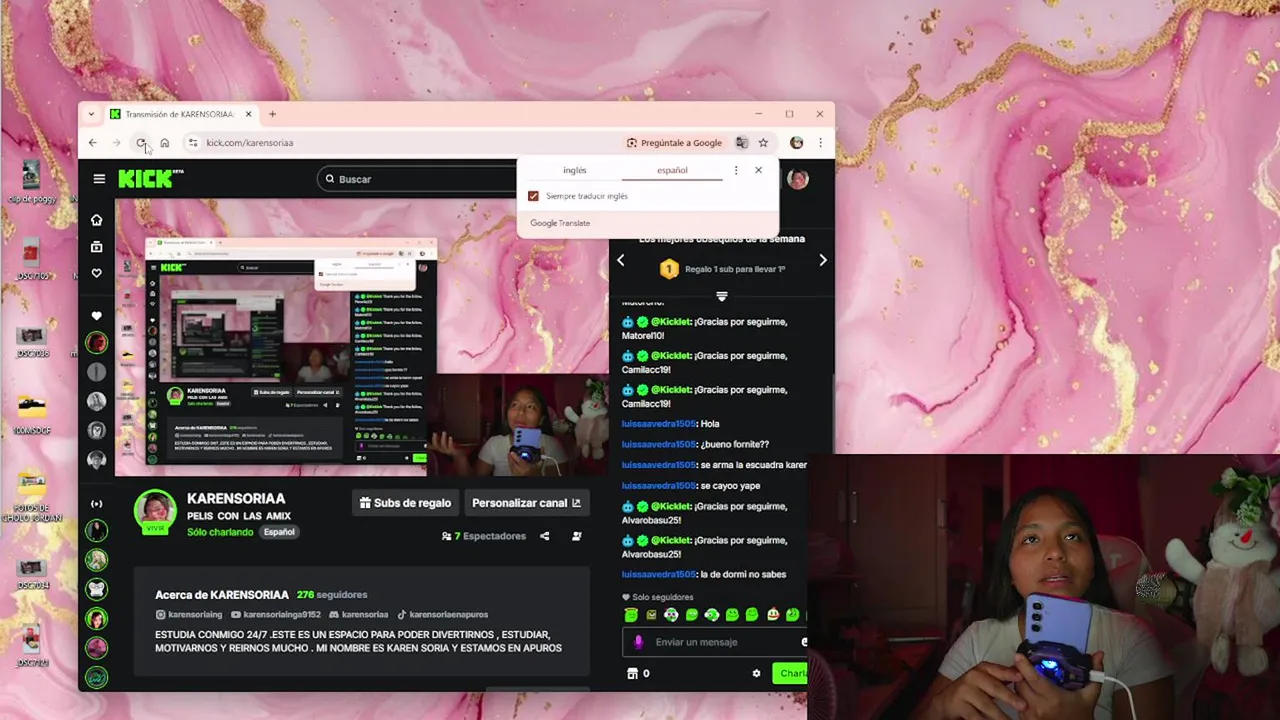This screenshot has width=1280, height=720.
Task: Click Subs de regalo button
Action: 405,503
